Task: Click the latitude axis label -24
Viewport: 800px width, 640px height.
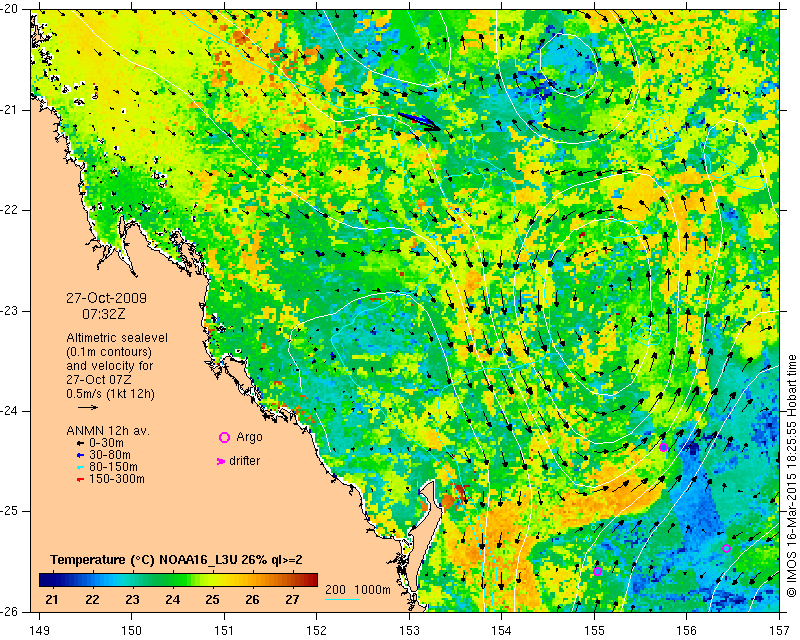Action: click(x=9, y=411)
